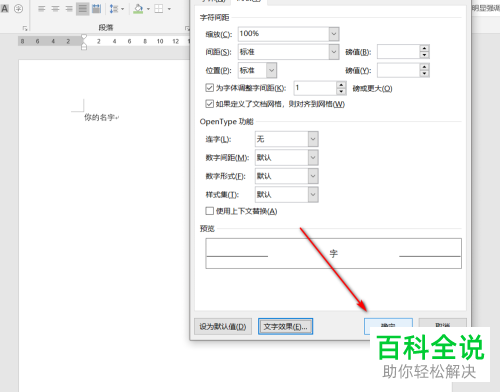Image resolution: width=500 pixels, height=392 pixels.
Task: Select the justify alignment icon
Action: pos(83,9)
